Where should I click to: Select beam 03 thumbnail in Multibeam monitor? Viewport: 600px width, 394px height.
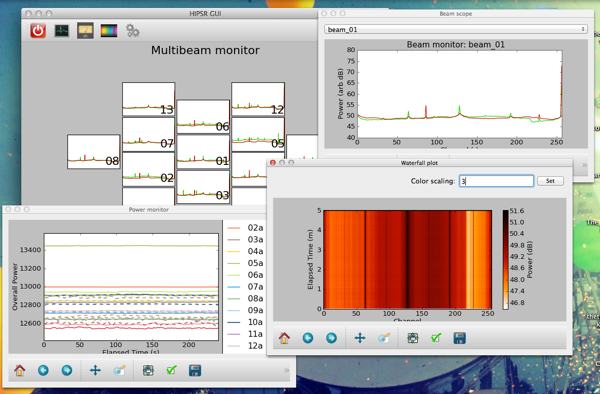pyautogui.click(x=203, y=186)
